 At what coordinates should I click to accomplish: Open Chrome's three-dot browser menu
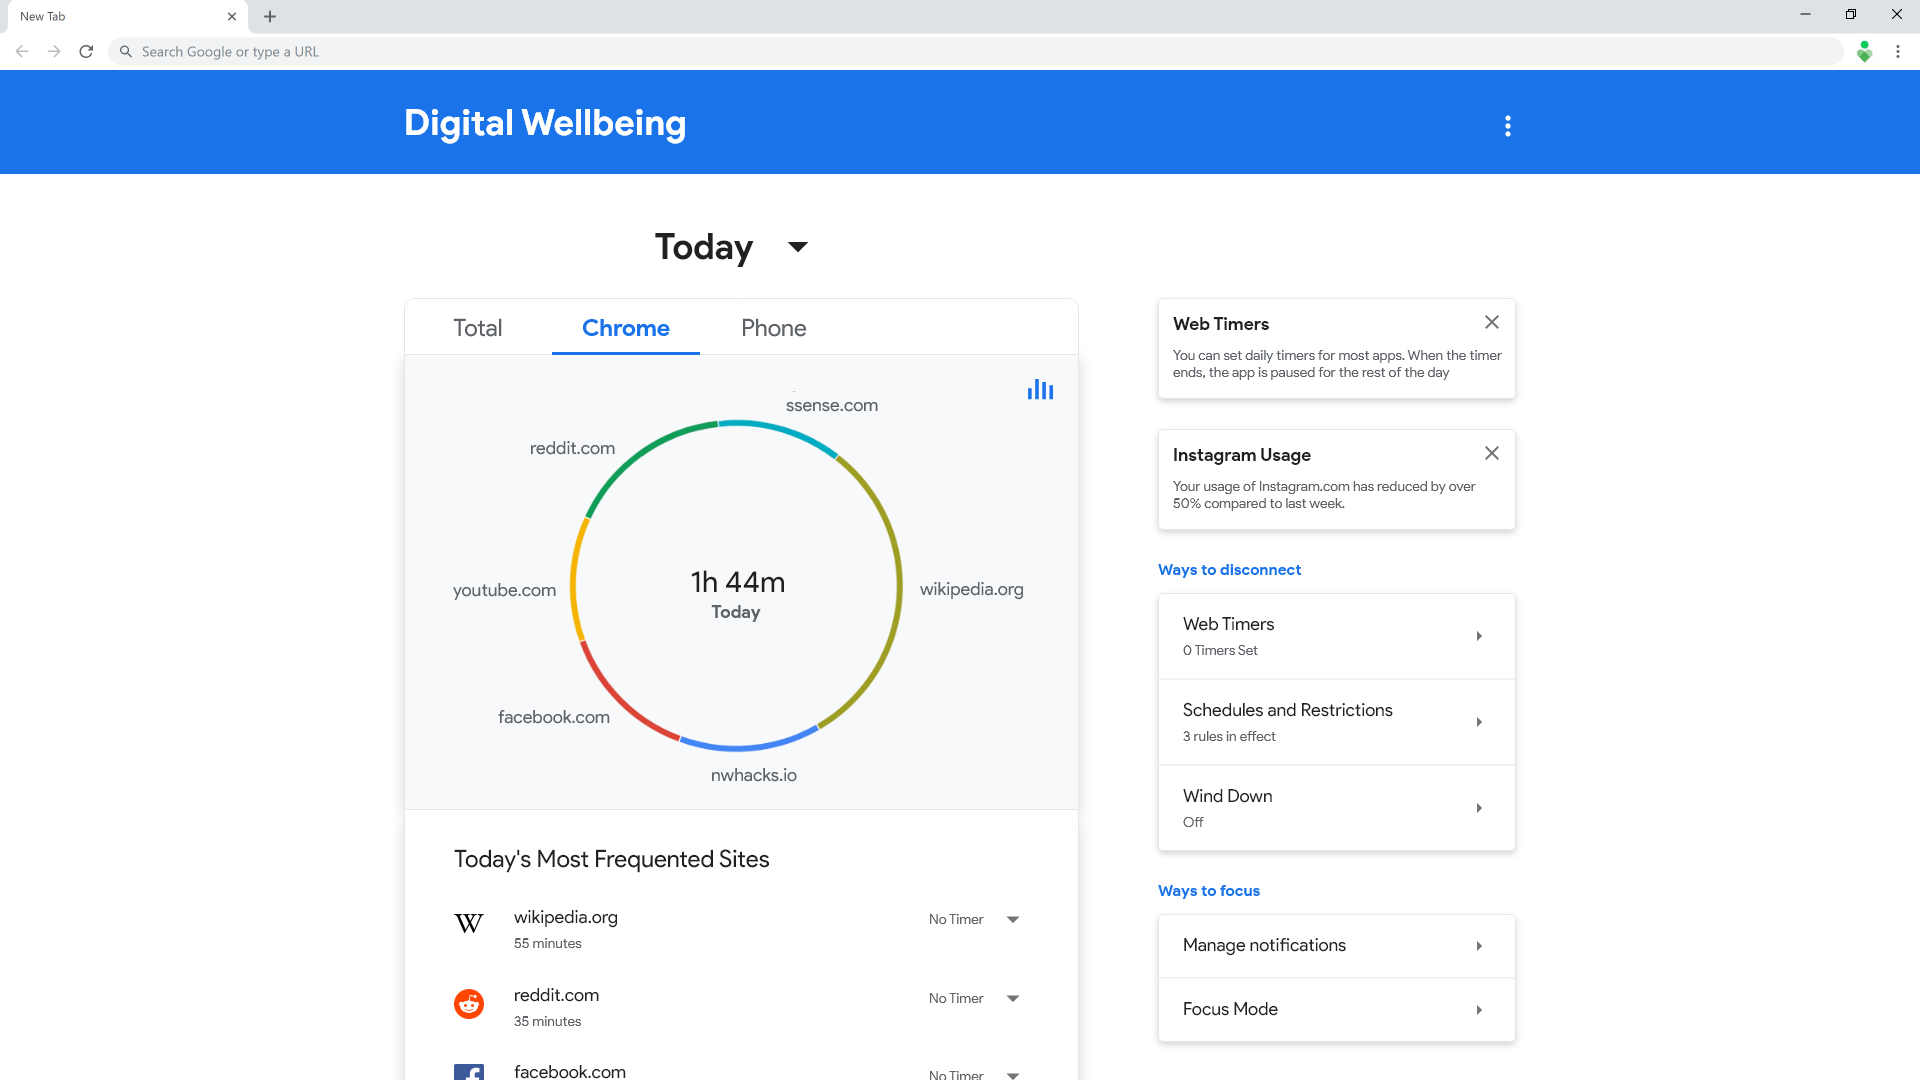[x=1897, y=51]
